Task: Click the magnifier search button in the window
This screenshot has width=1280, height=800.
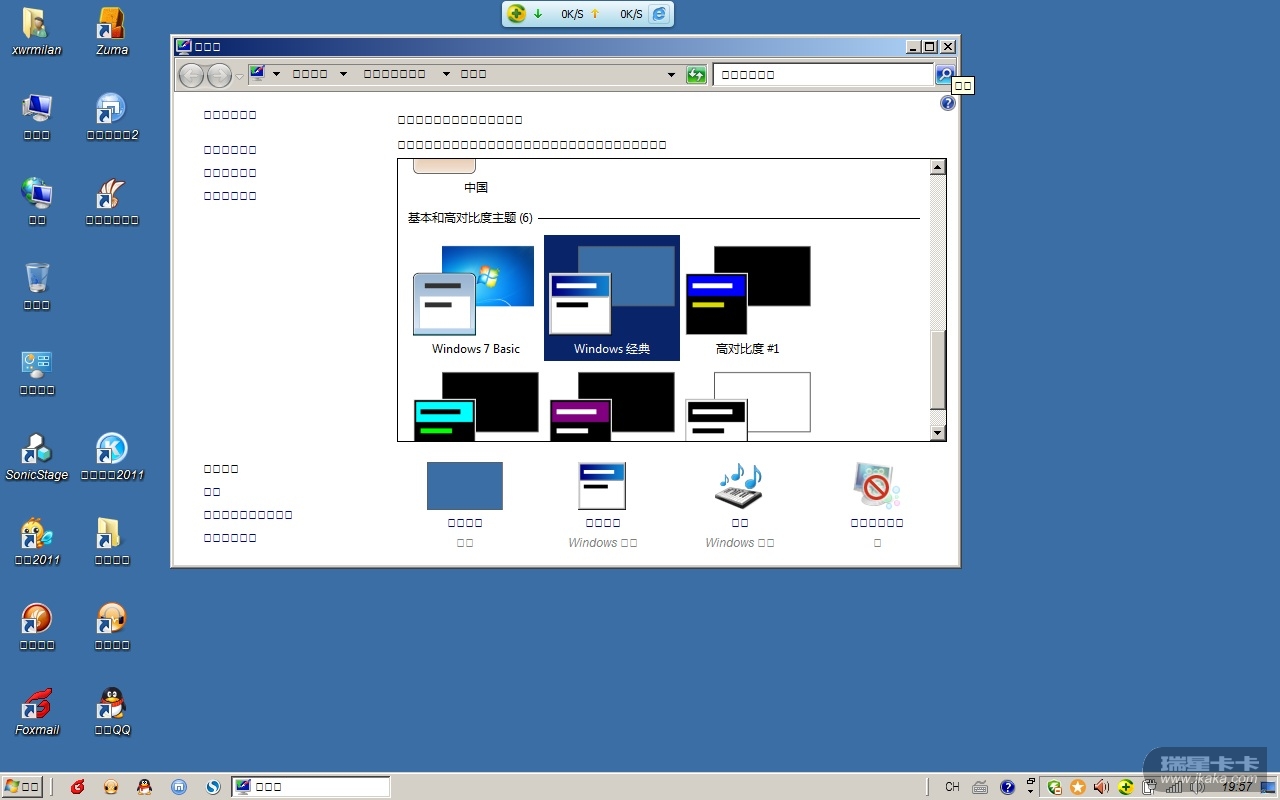Action: point(945,74)
